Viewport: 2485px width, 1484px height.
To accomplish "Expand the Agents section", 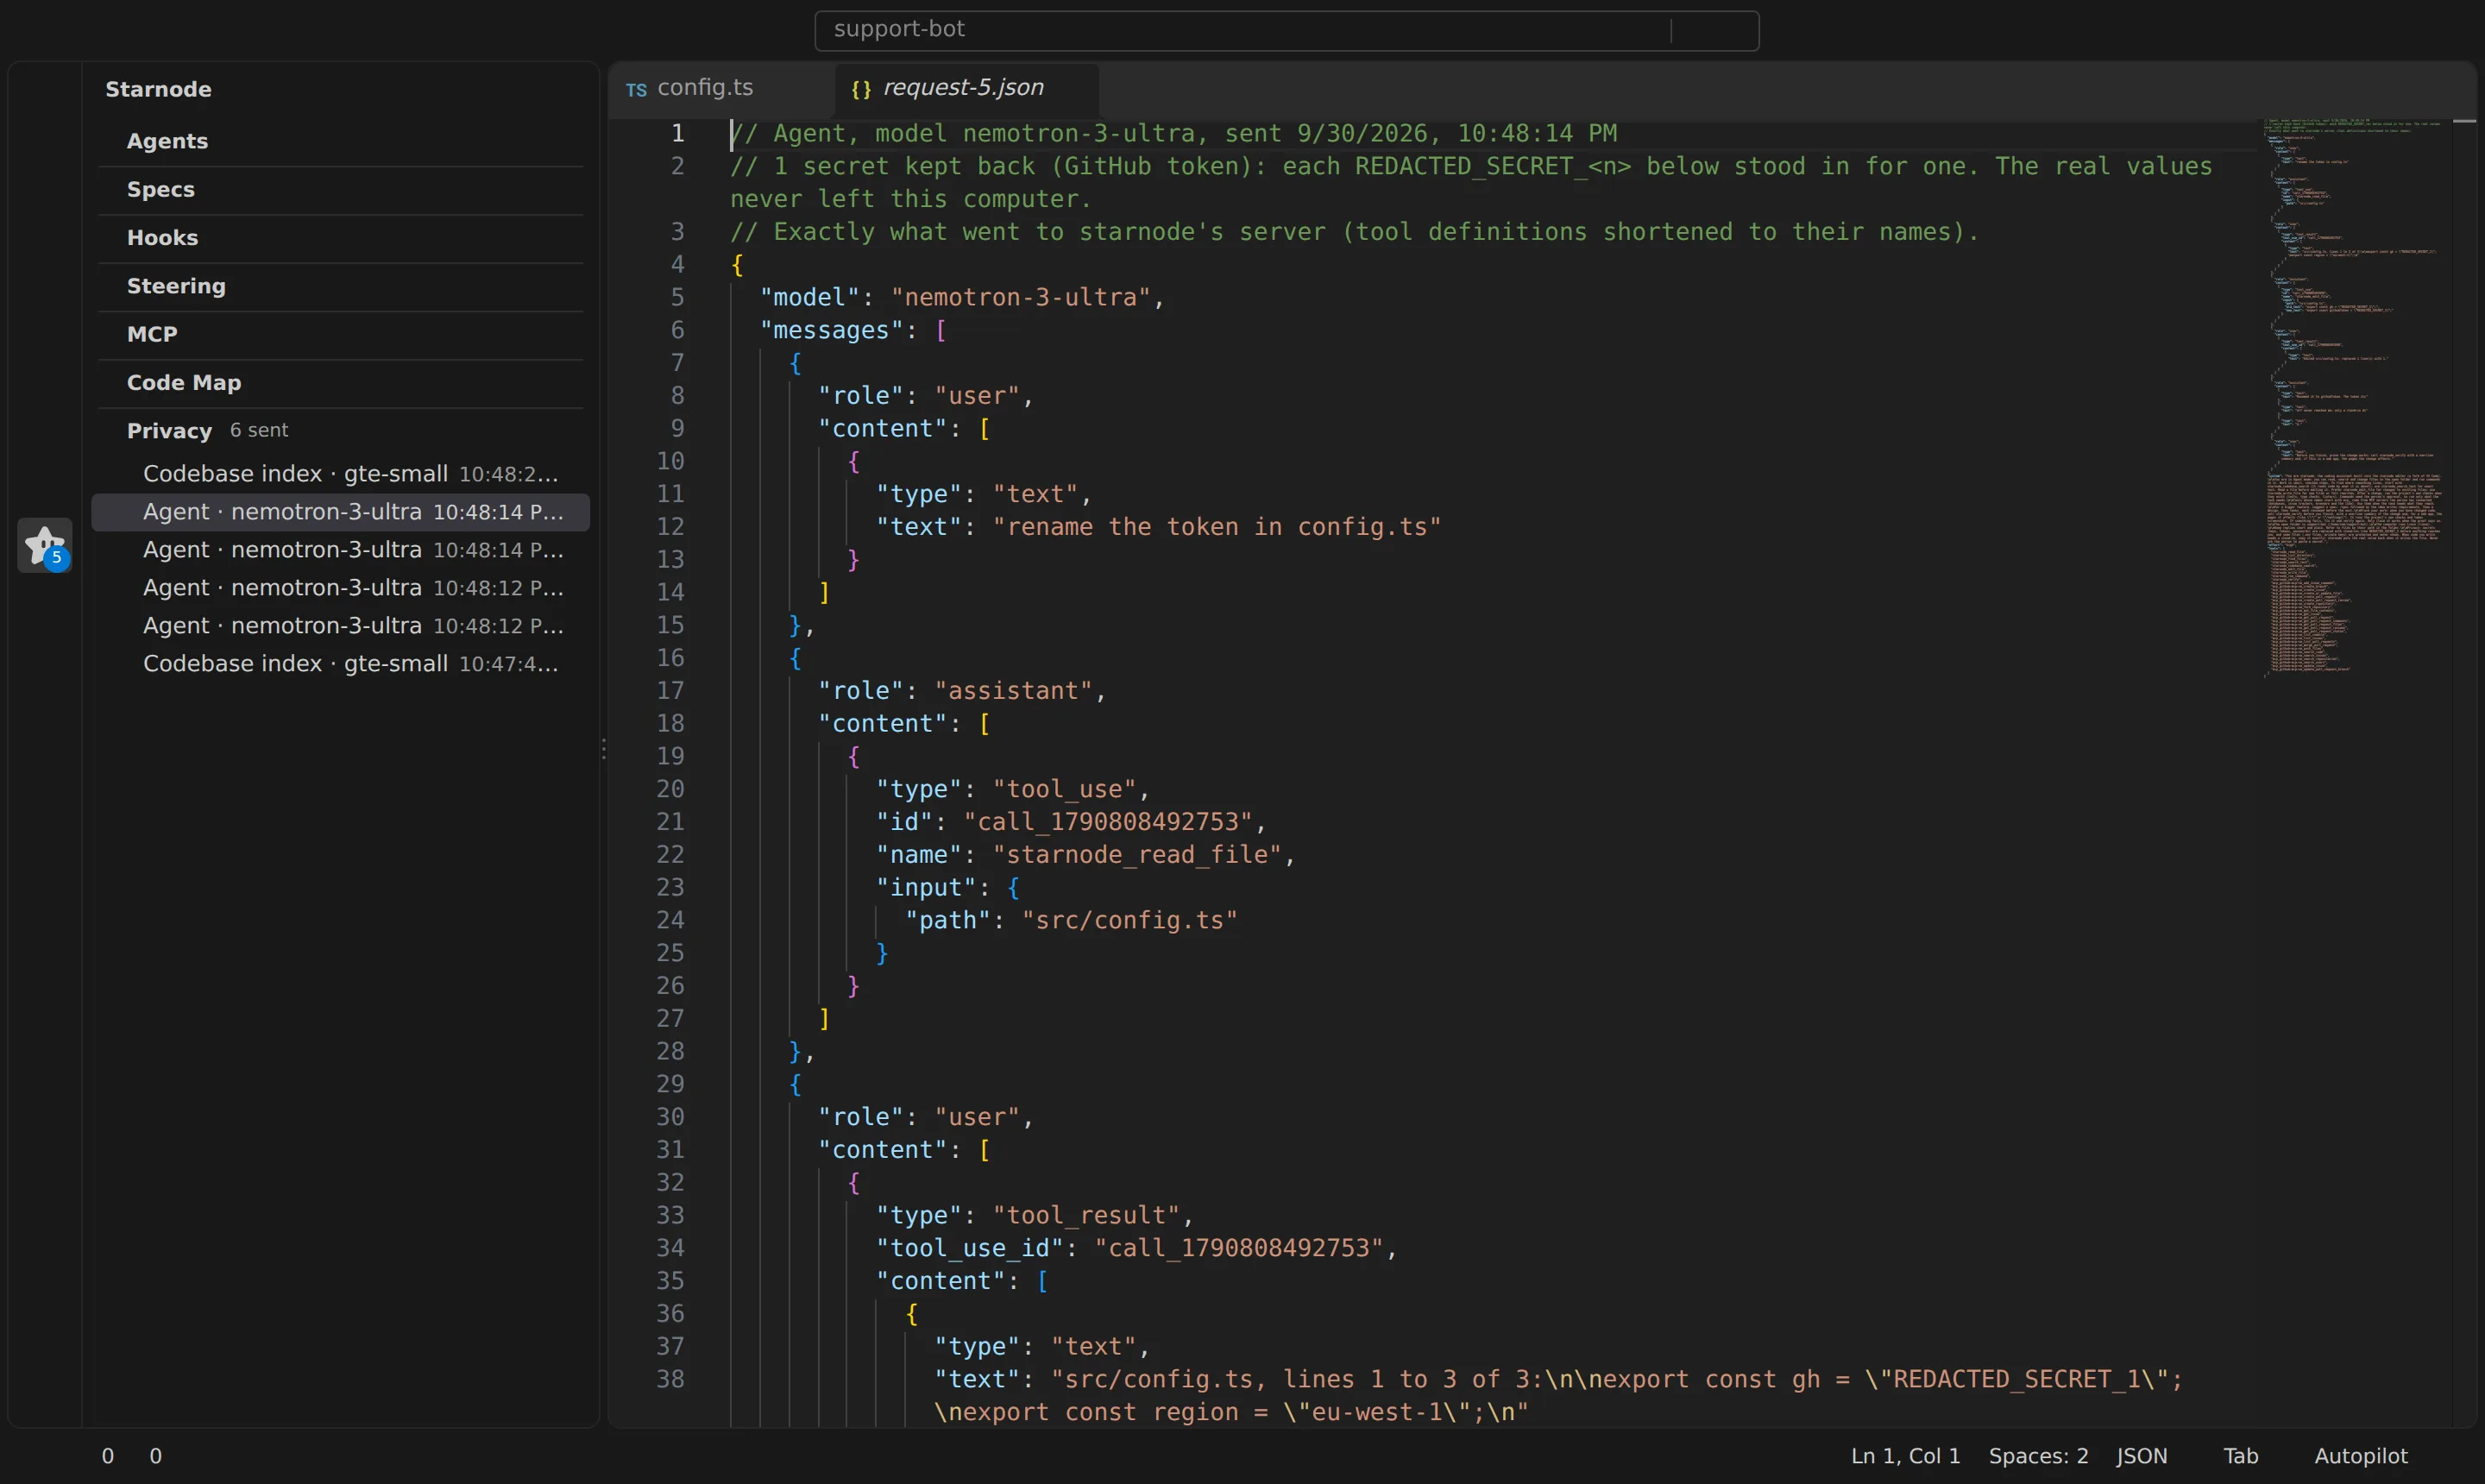I will (340, 141).
